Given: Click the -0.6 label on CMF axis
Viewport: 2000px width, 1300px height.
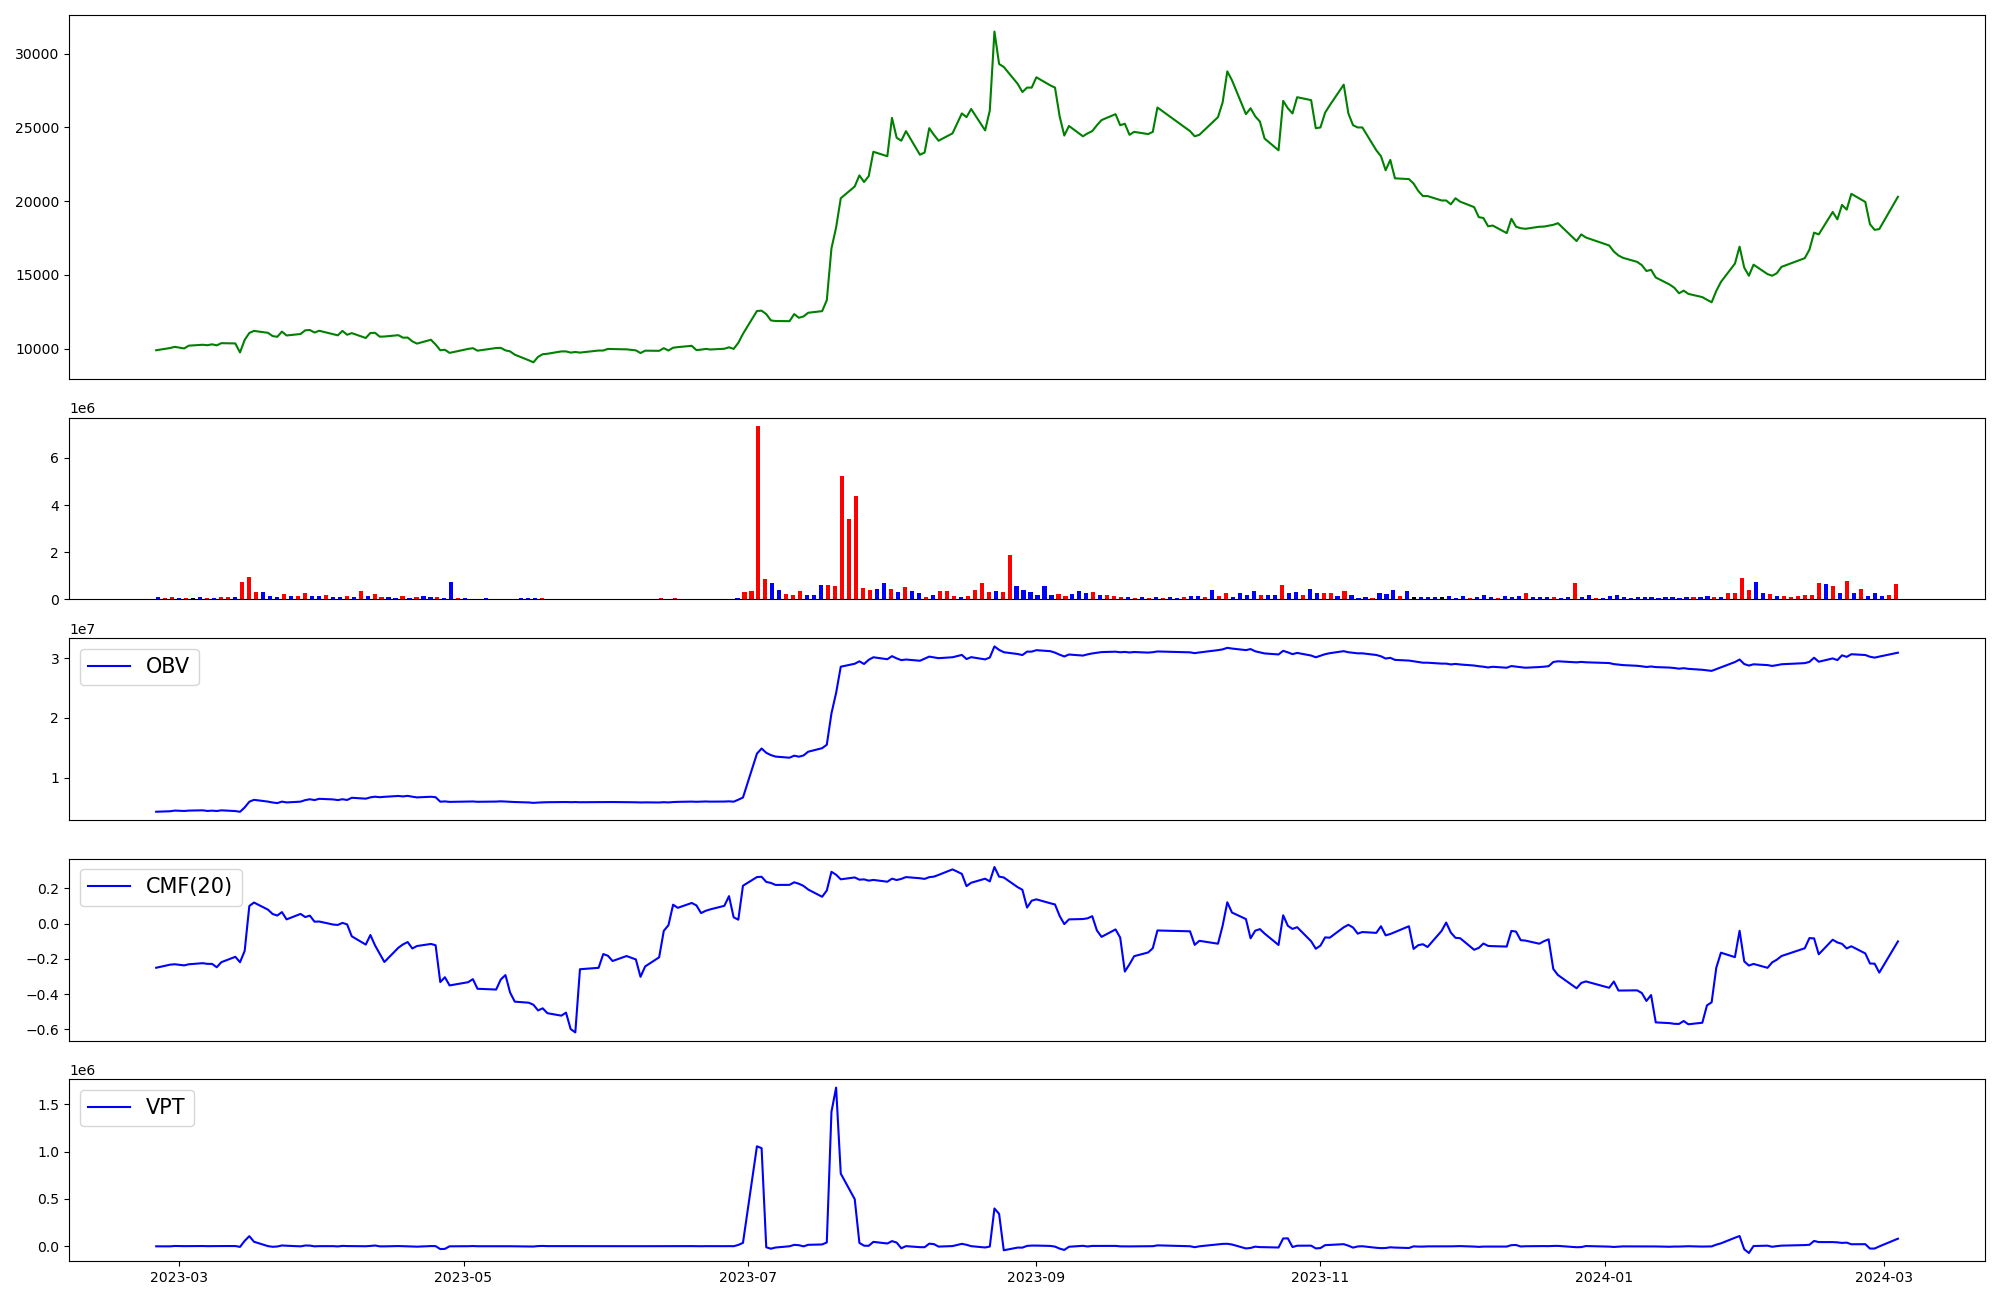Looking at the screenshot, I should pos(43,1030).
